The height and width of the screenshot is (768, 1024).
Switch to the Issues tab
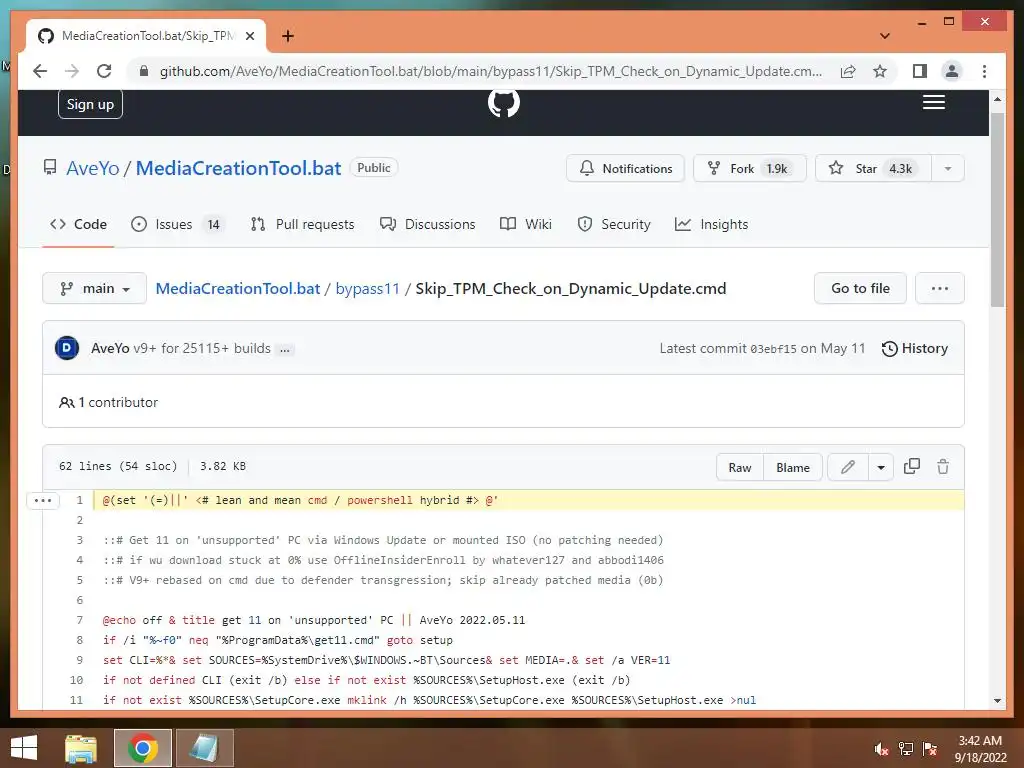(x=177, y=224)
